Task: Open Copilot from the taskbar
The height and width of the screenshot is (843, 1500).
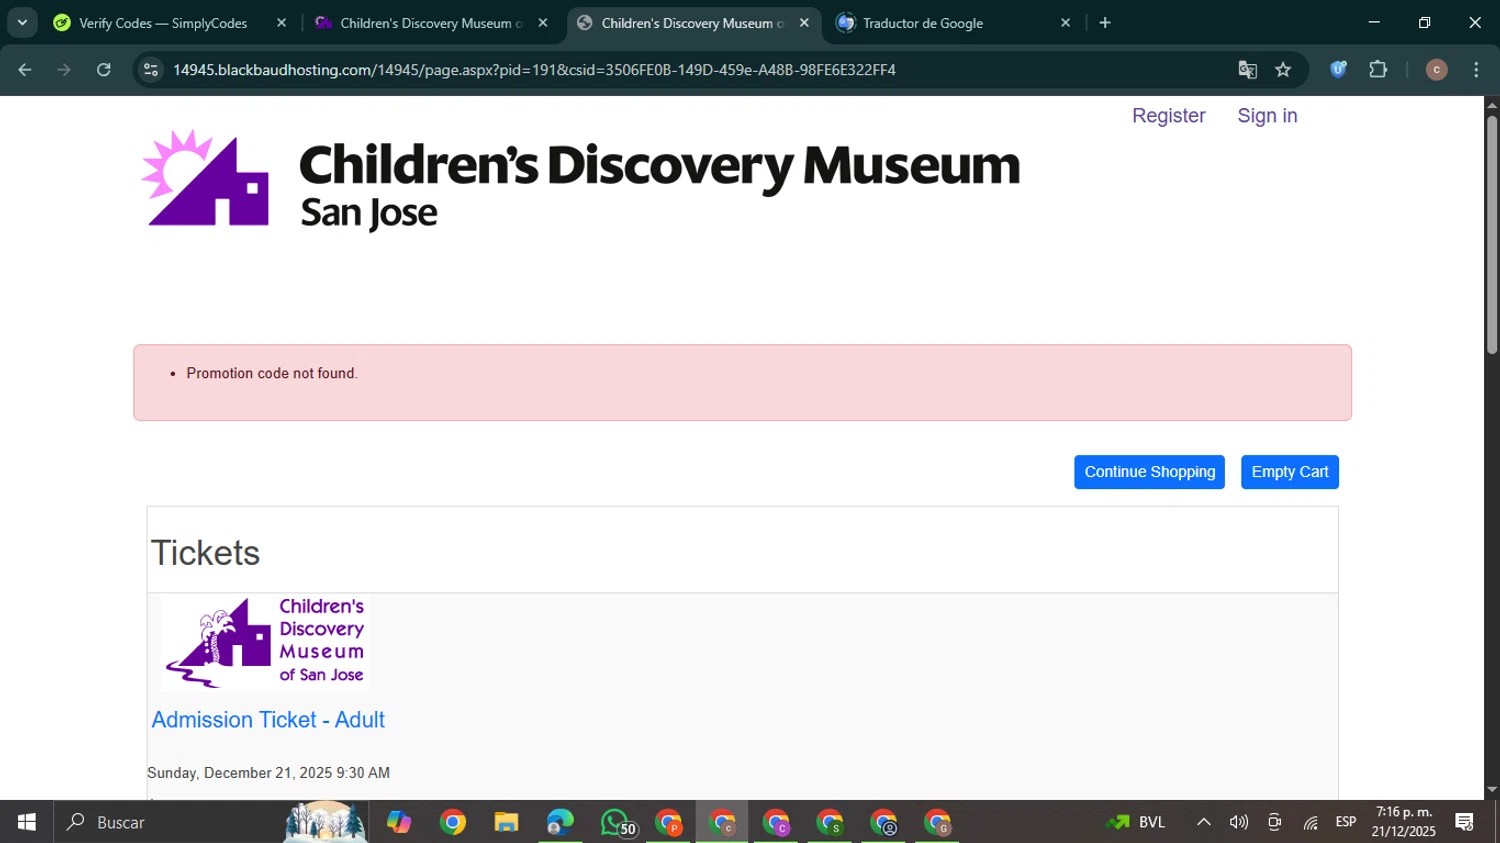Action: (x=399, y=822)
